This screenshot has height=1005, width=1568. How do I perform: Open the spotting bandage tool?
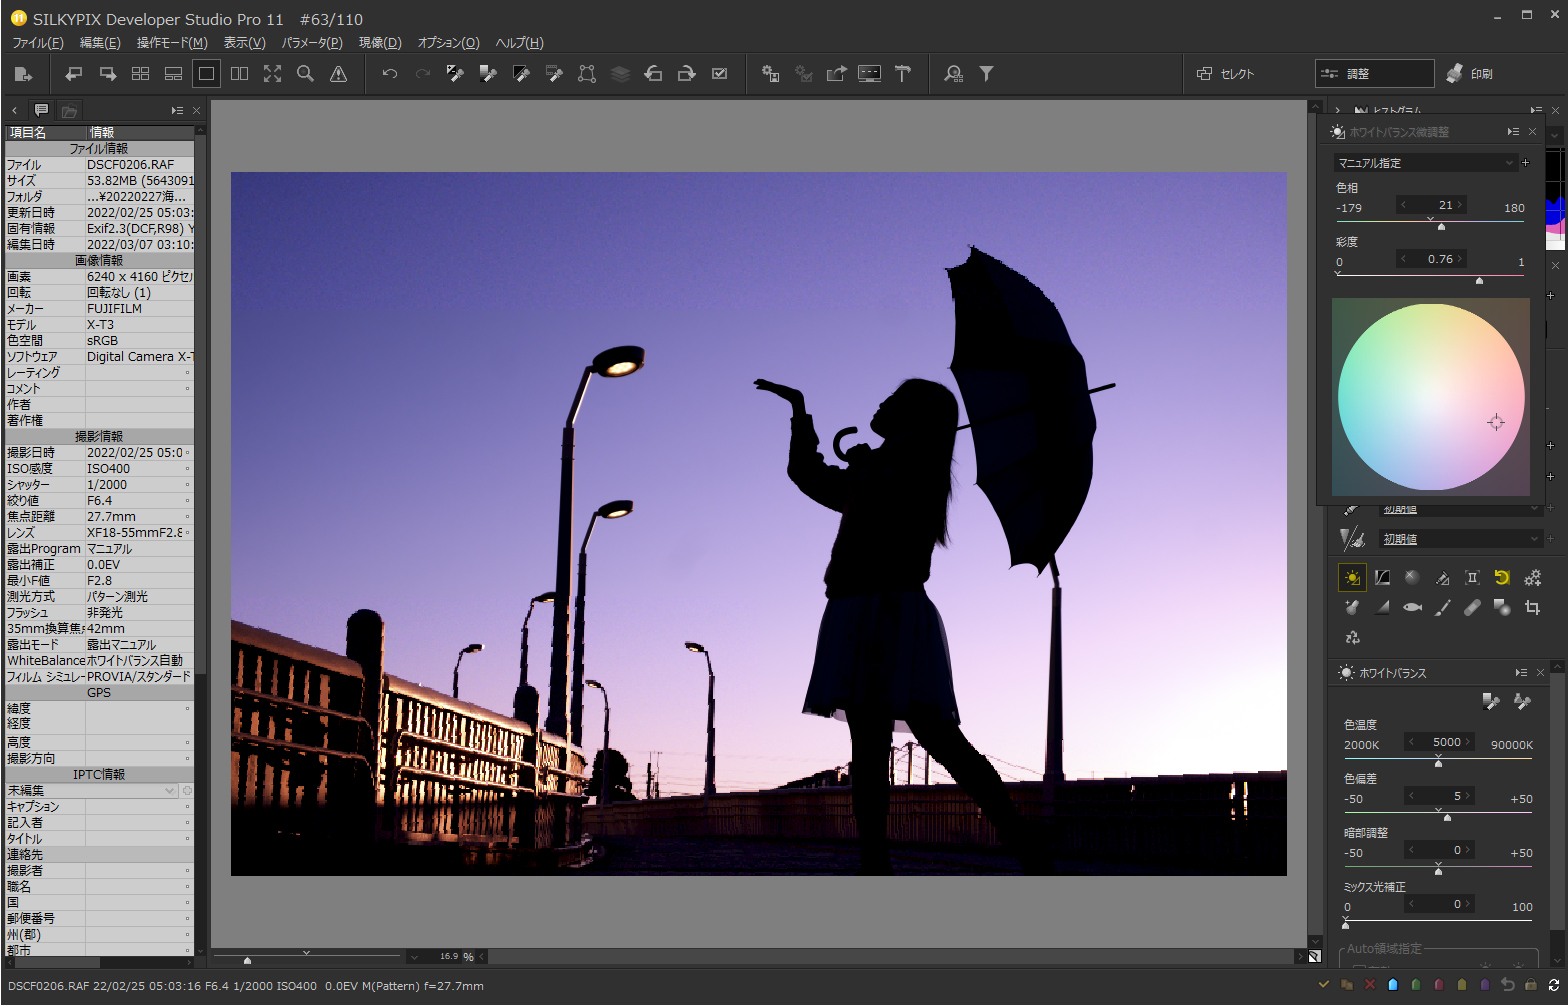pos(1472,607)
